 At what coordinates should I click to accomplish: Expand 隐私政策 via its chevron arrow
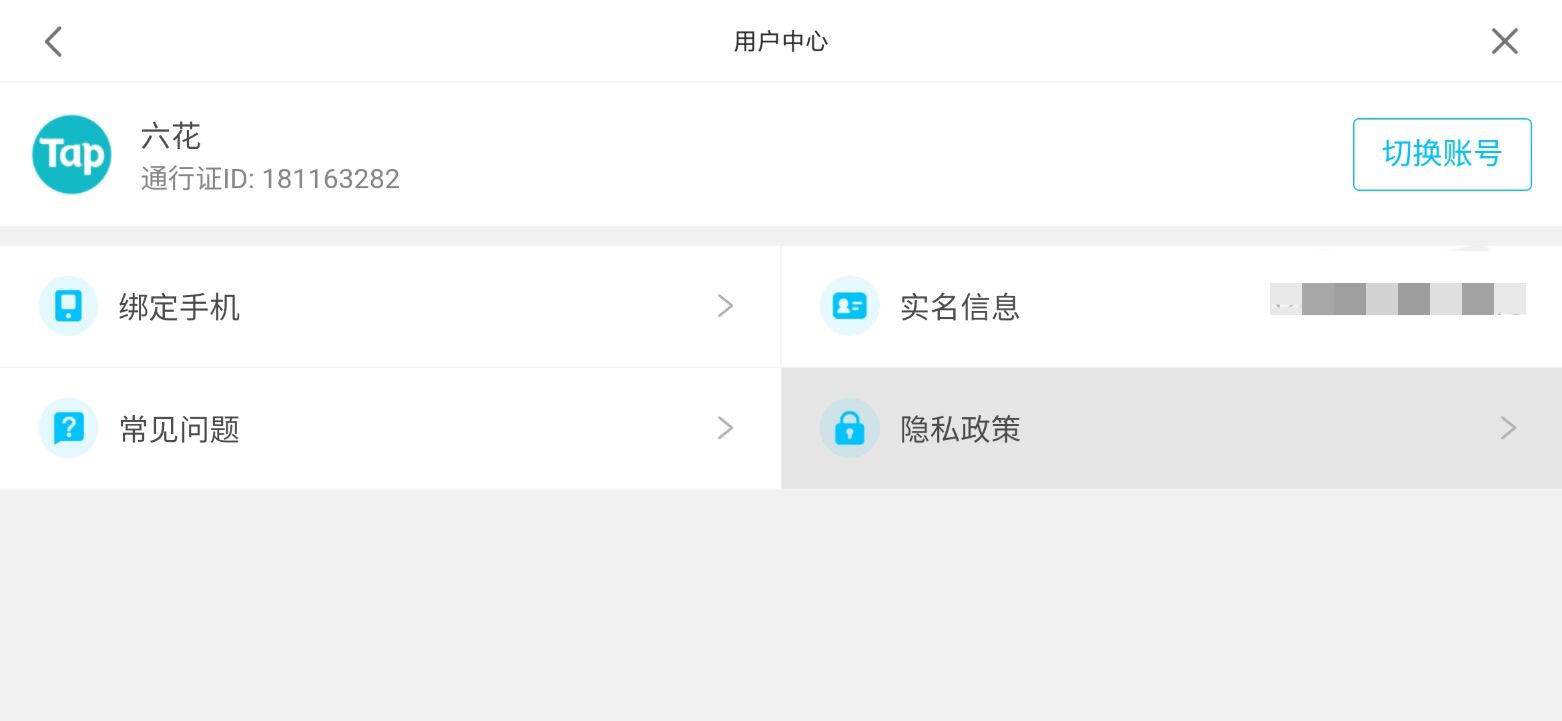click(x=1509, y=428)
